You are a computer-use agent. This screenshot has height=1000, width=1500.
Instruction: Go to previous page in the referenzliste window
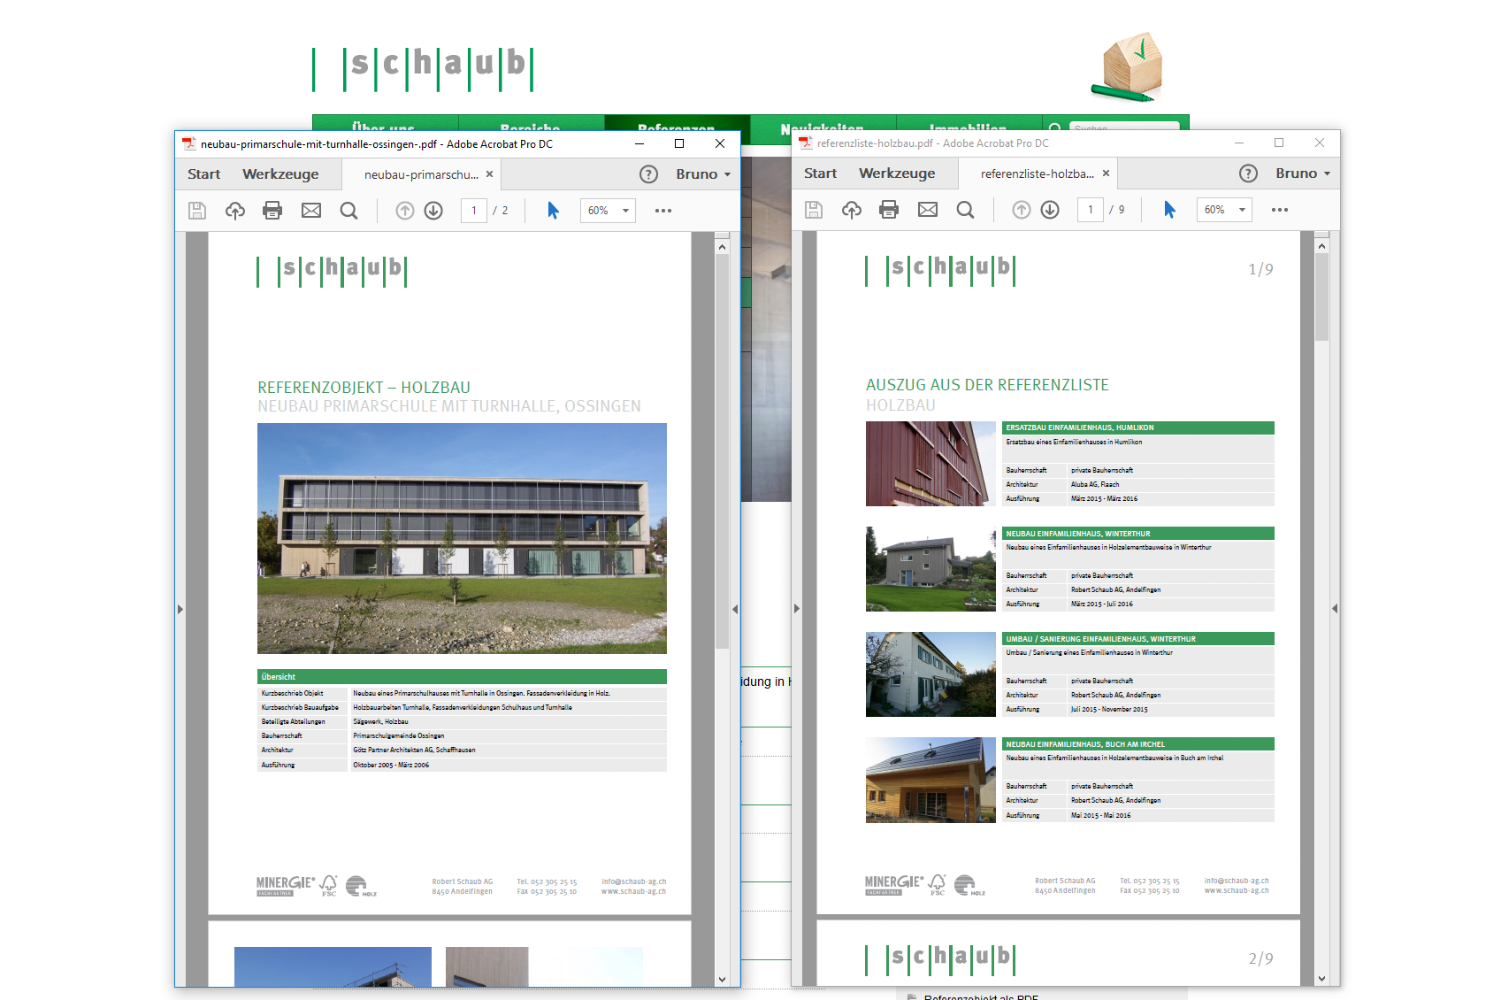point(1021,210)
